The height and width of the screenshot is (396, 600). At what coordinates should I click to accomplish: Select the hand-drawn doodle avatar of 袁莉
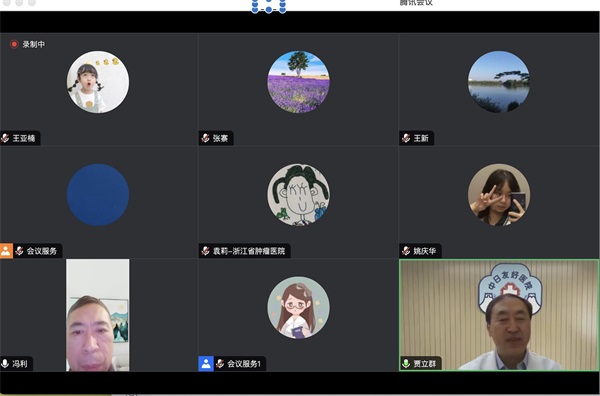(298, 195)
